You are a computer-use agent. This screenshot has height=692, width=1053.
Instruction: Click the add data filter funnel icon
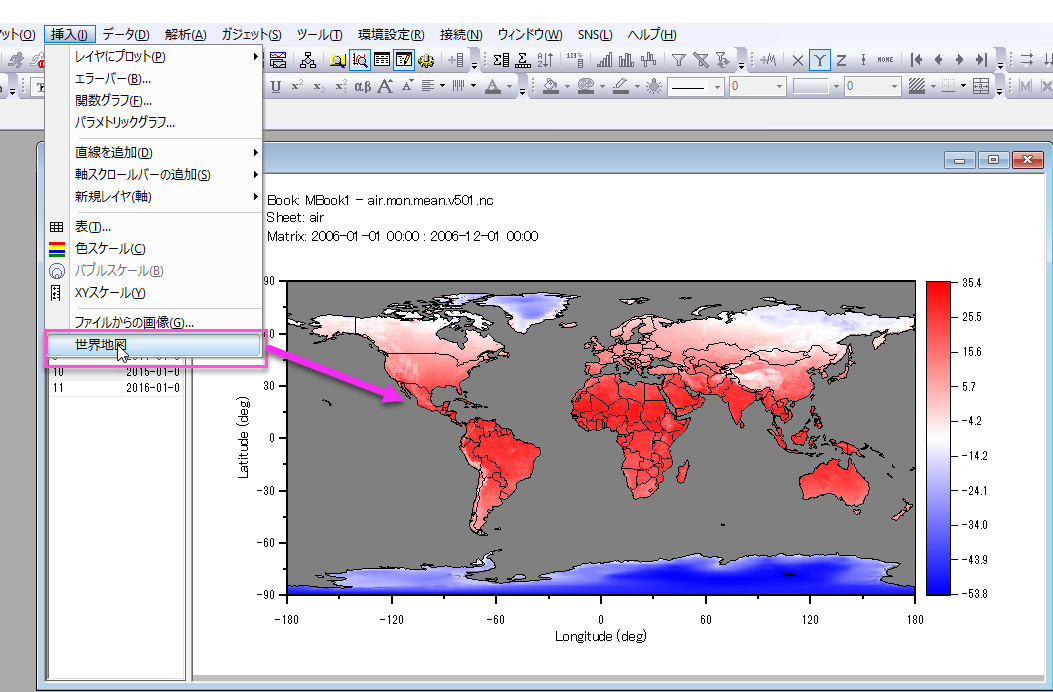point(679,60)
